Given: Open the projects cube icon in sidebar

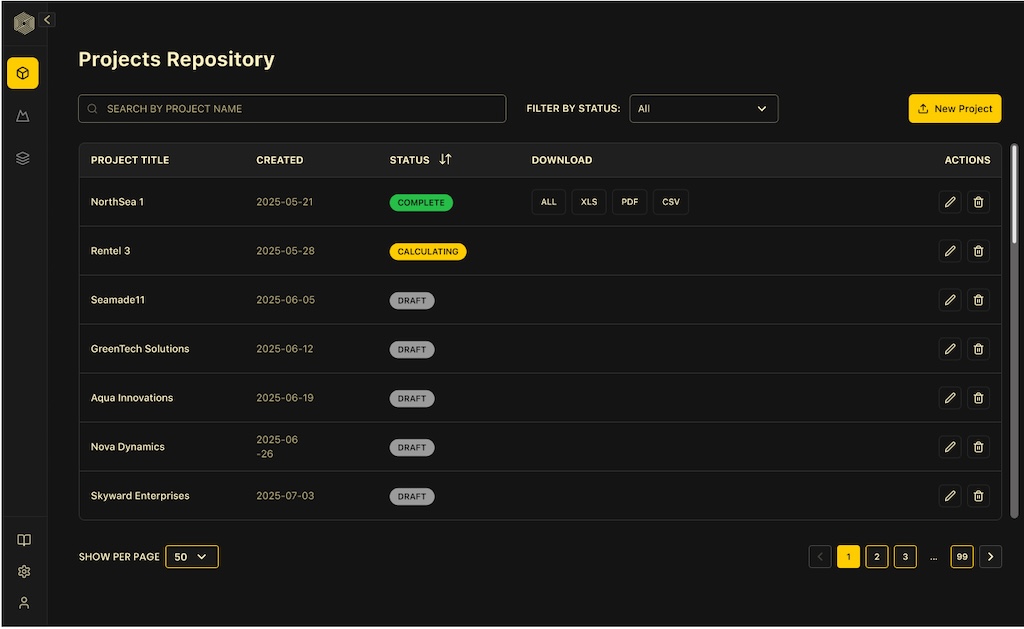Looking at the screenshot, I should (23, 73).
